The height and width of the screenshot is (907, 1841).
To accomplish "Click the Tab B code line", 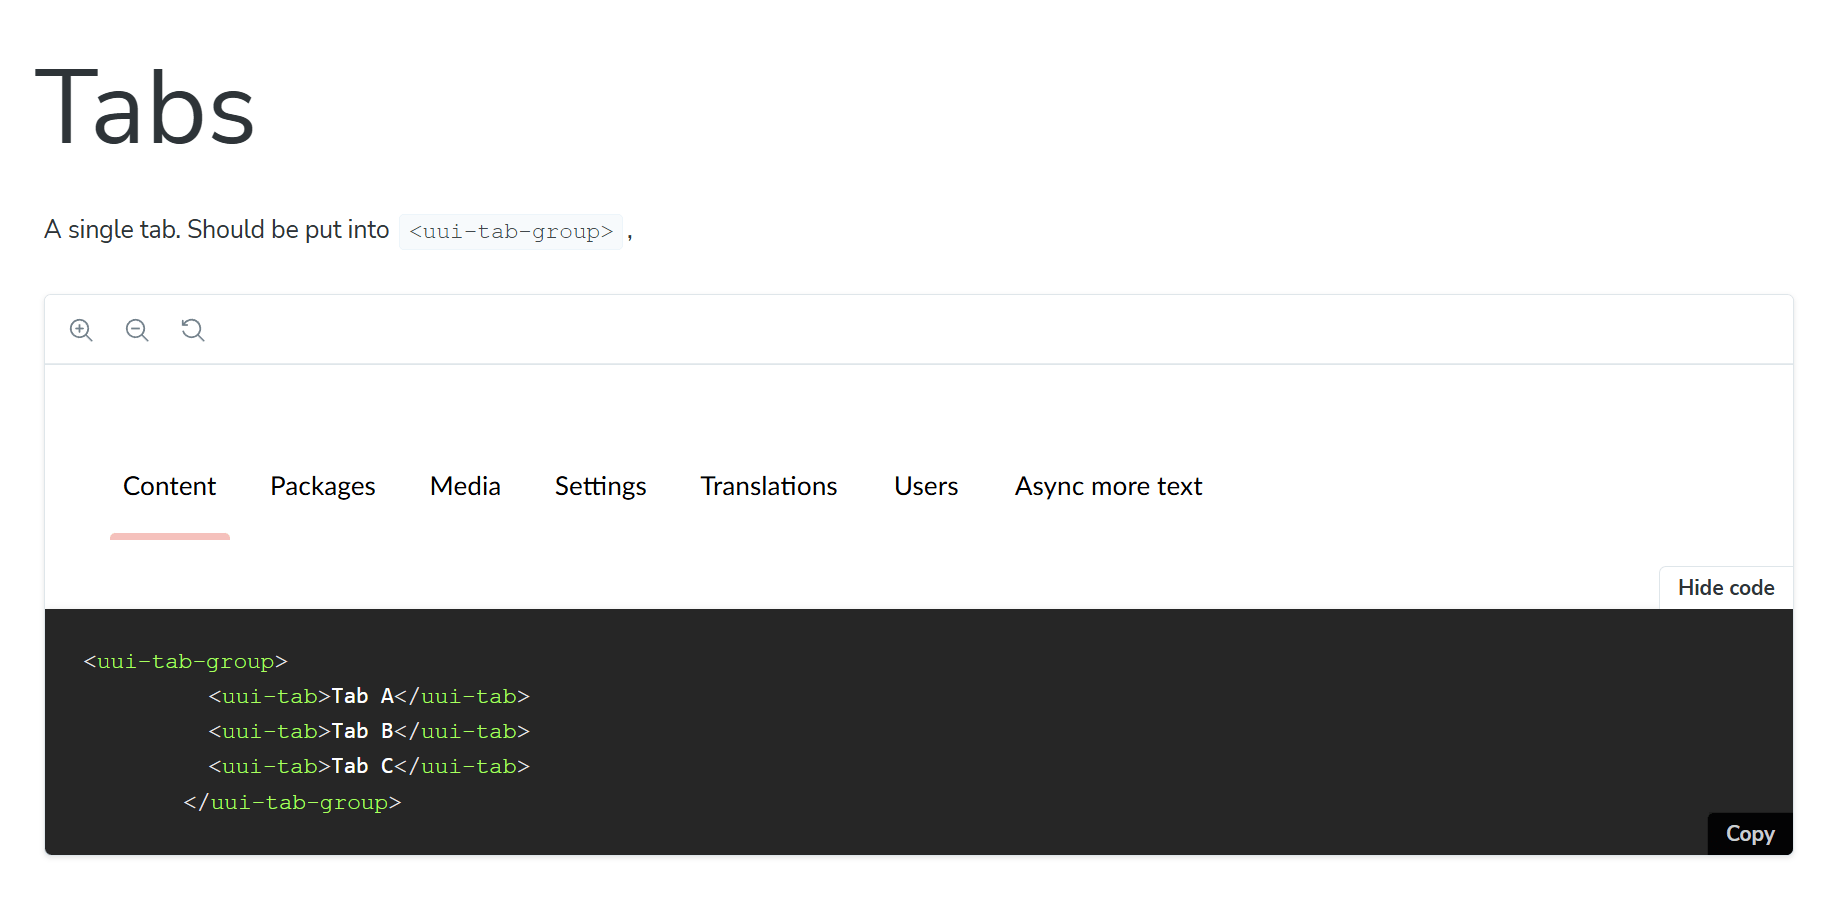I will click(369, 731).
